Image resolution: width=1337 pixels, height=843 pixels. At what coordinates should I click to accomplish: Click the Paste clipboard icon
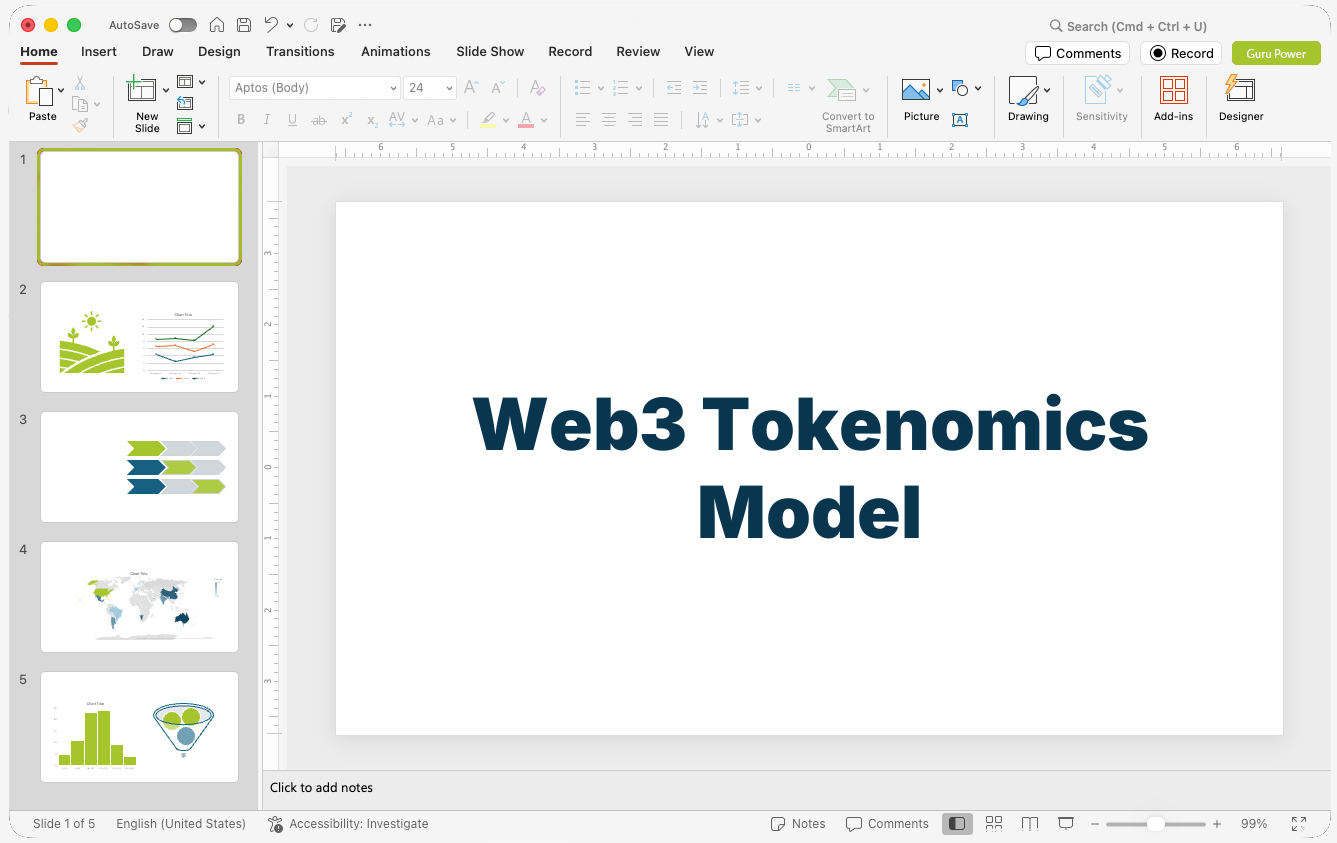coord(39,92)
